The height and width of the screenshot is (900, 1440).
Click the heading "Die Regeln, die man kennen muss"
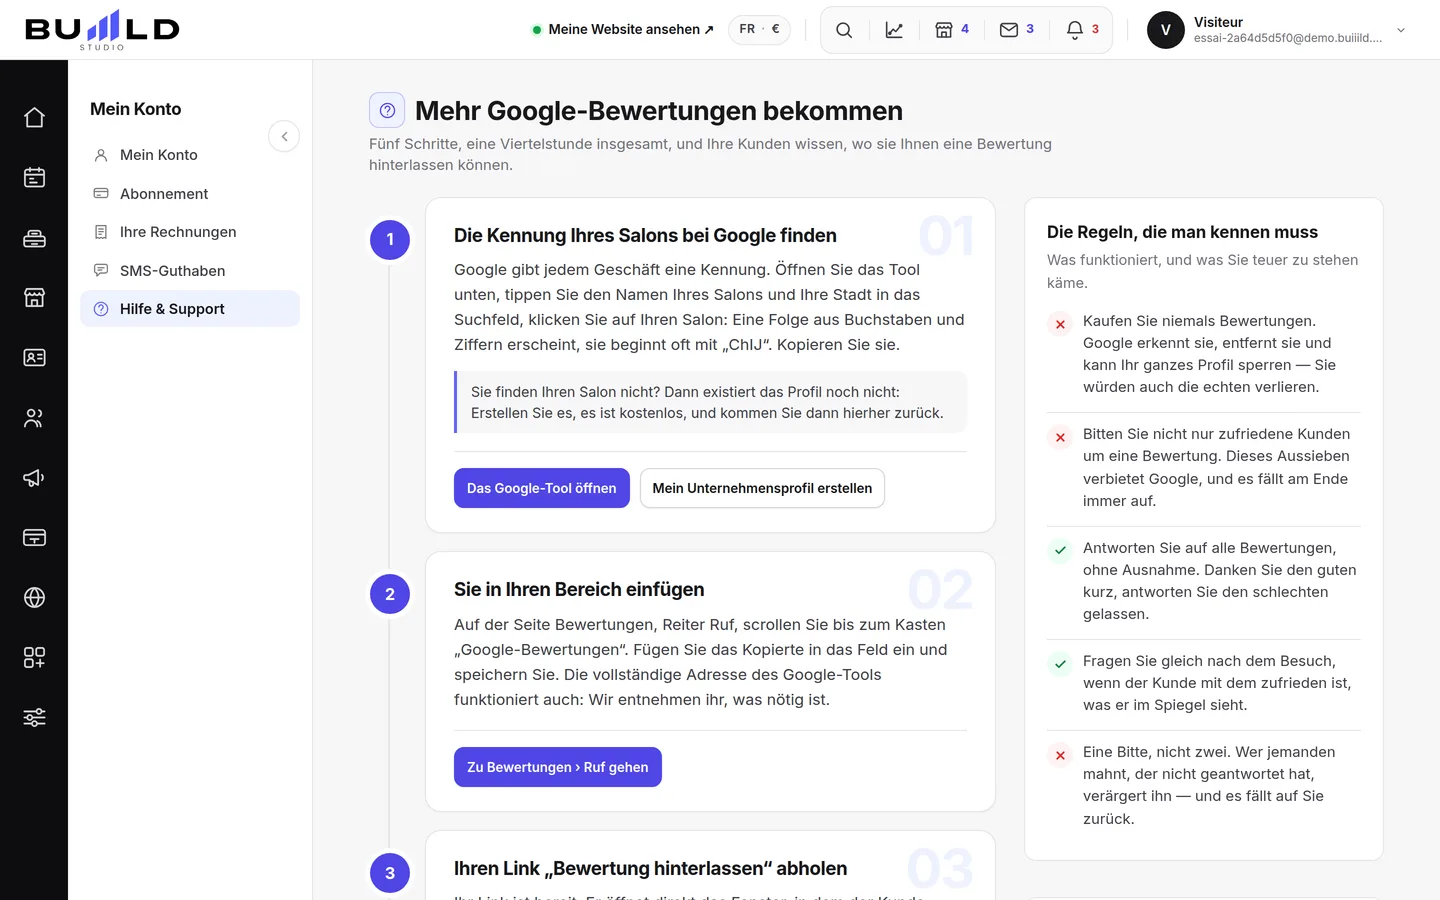[1182, 232]
